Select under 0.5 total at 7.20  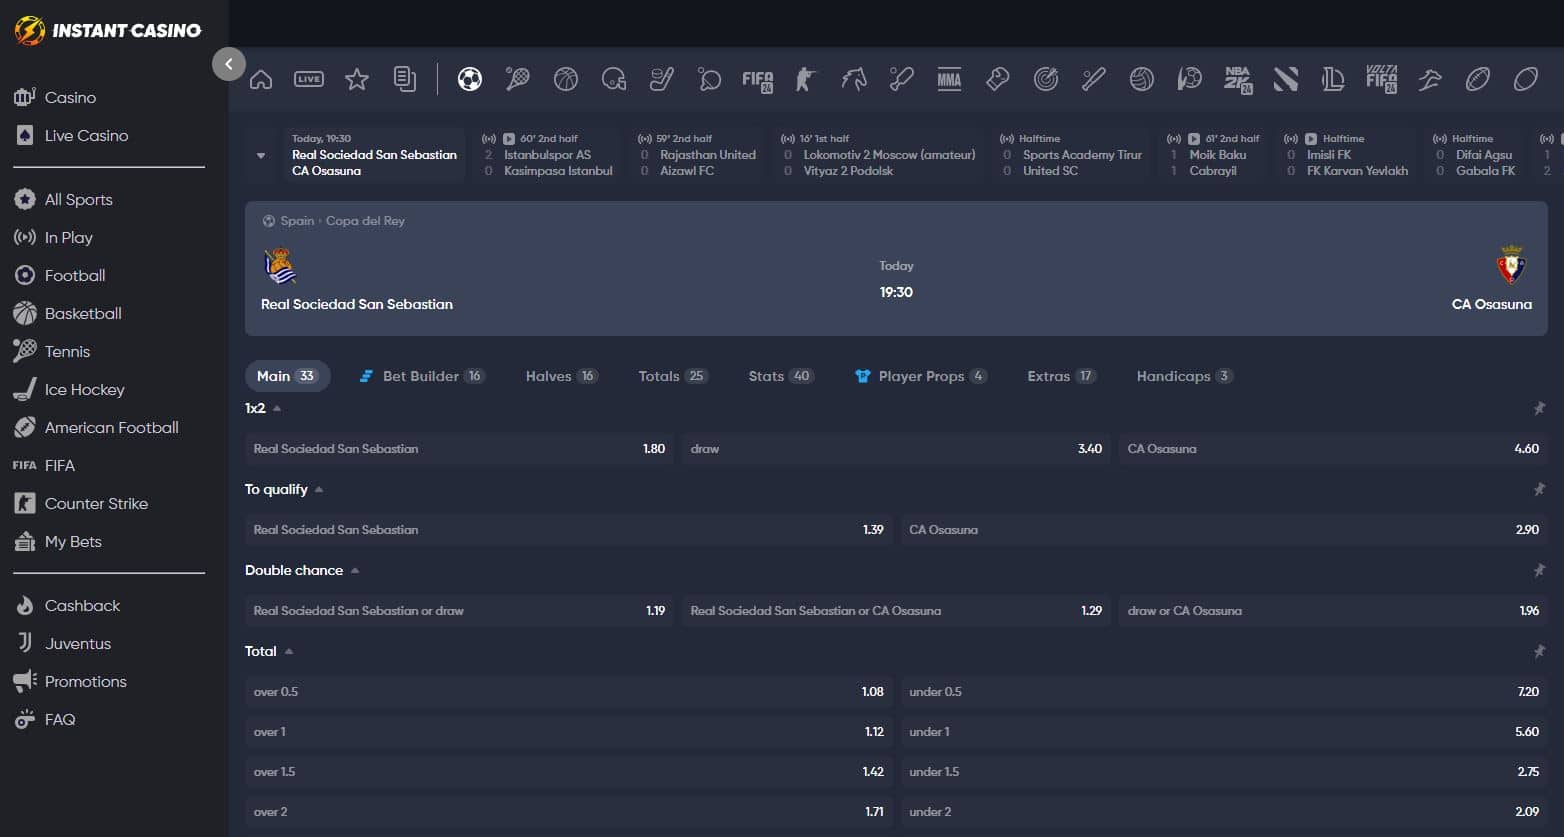click(1224, 692)
